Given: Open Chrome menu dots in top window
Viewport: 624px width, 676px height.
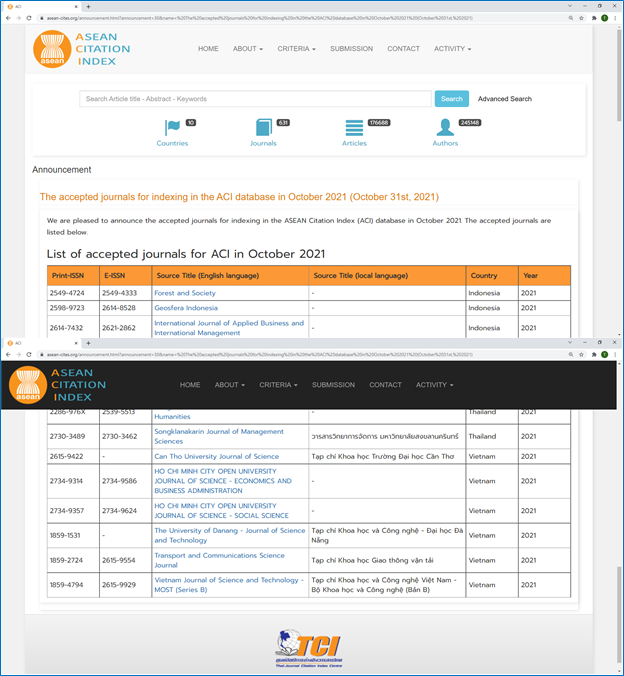Looking at the screenshot, I should (615, 18).
